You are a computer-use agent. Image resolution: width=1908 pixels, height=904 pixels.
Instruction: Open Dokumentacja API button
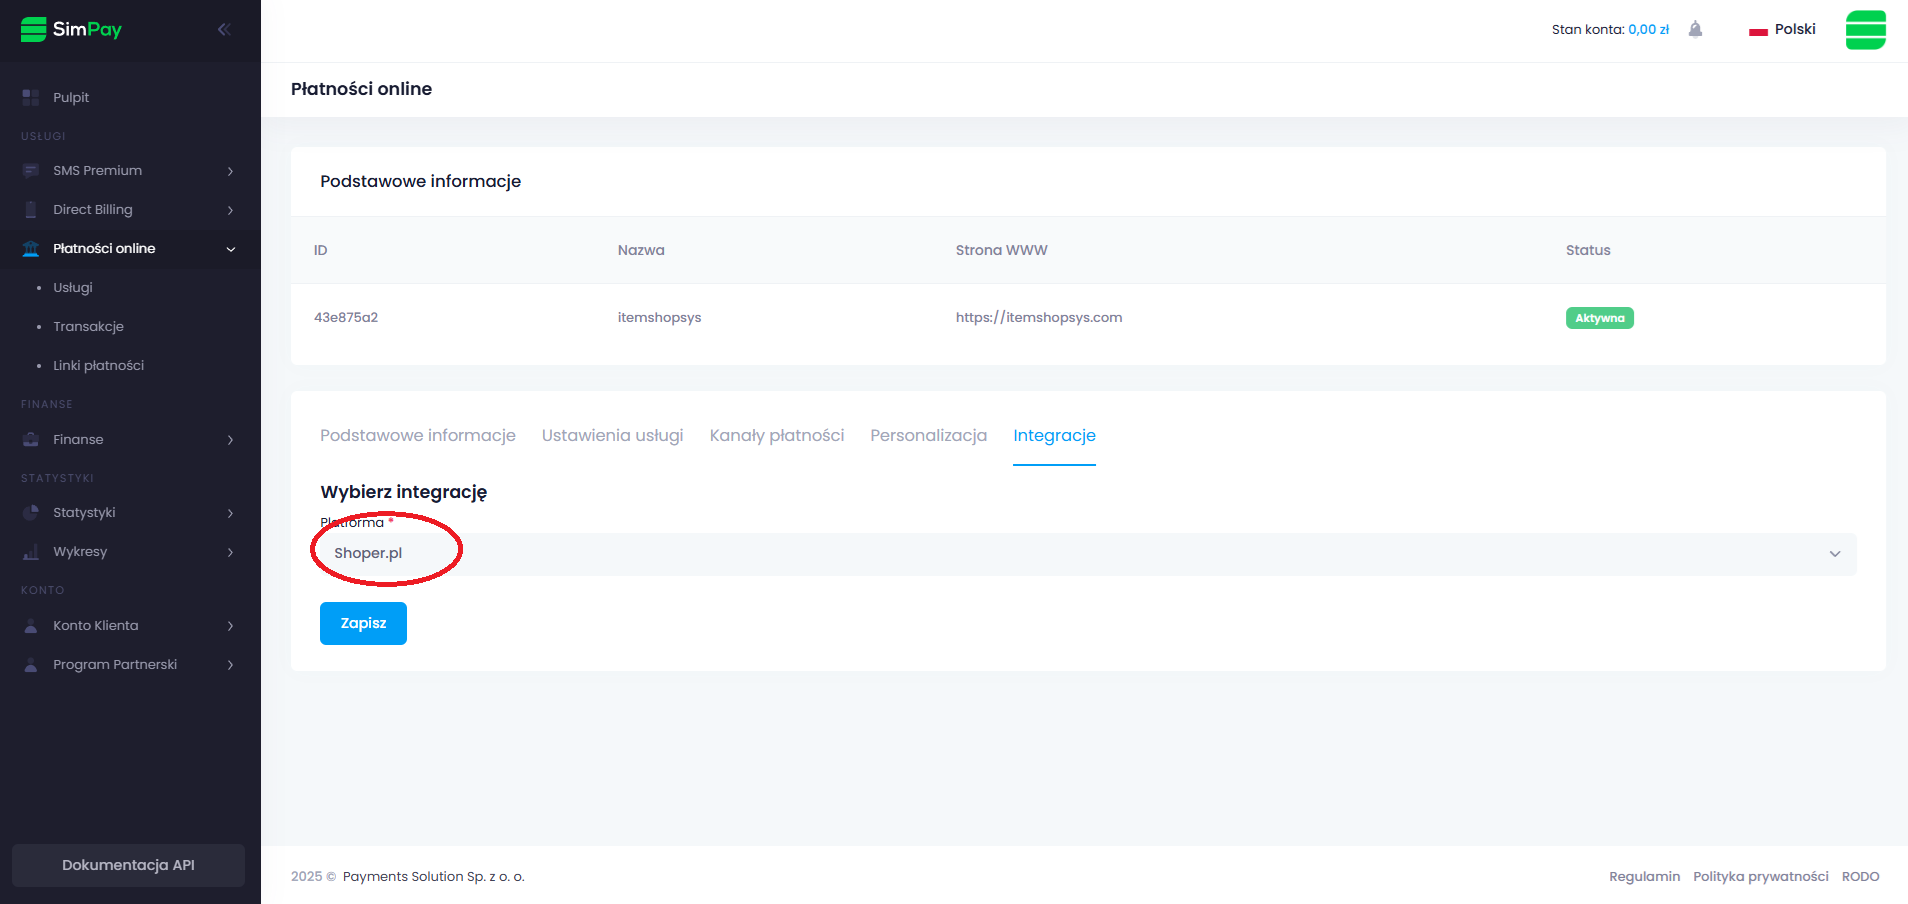tap(128, 865)
